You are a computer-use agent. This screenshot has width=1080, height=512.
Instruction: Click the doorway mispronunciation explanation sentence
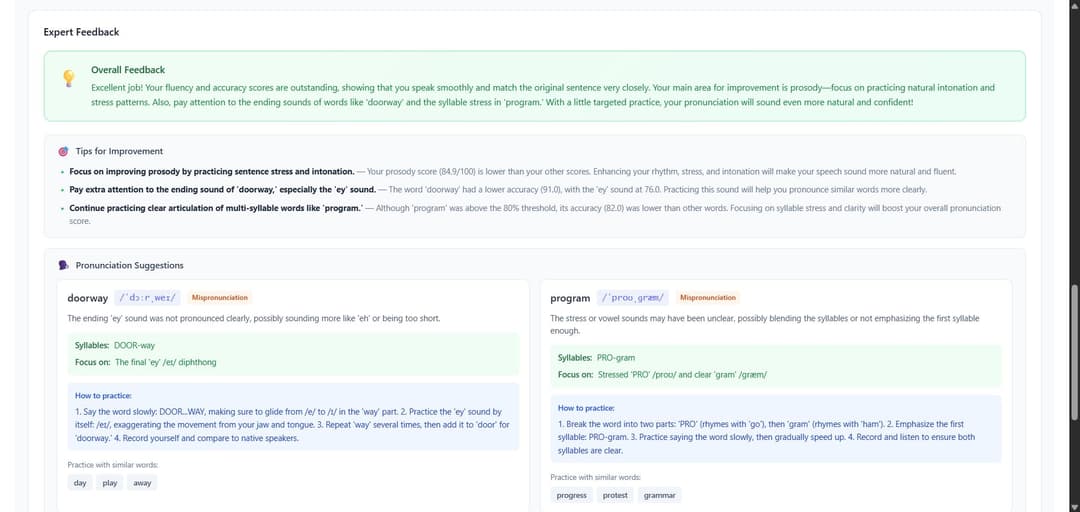(253, 319)
